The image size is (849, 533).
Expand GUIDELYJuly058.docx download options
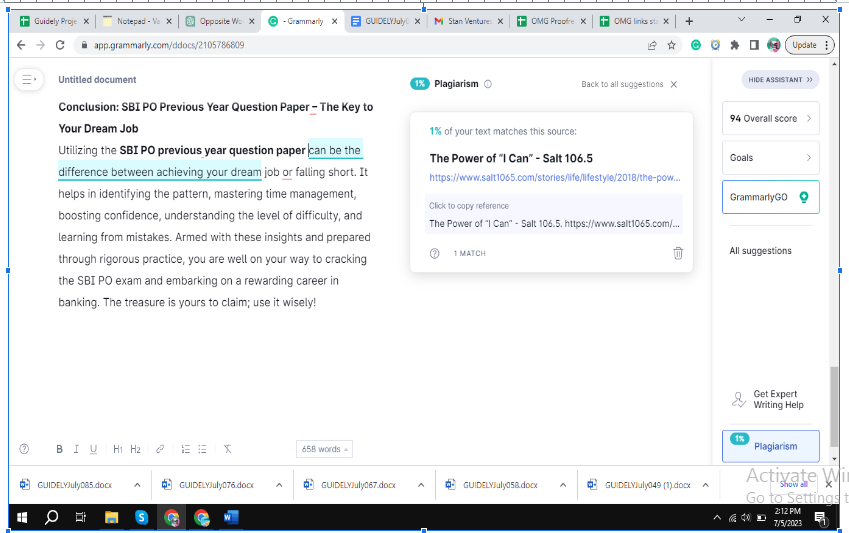(563, 485)
